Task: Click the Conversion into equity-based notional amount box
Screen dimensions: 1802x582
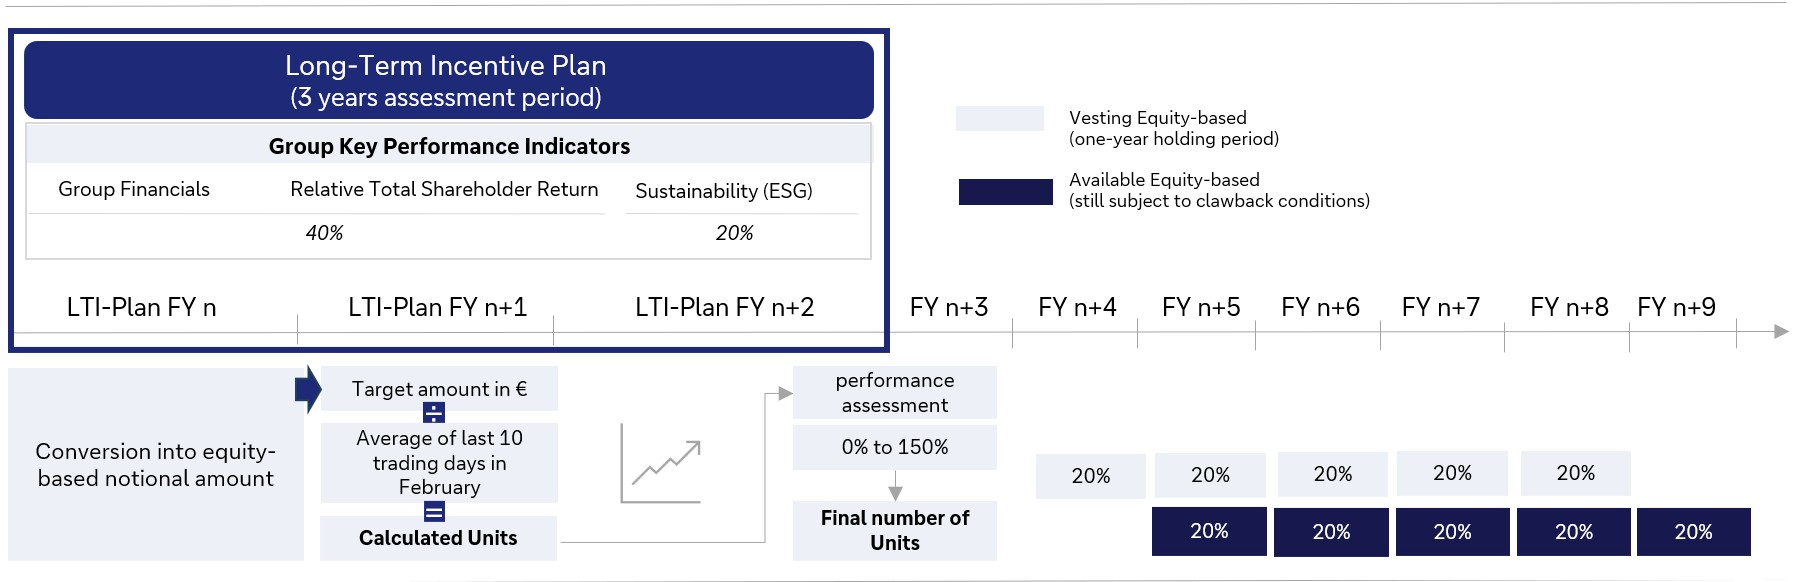Action: tap(156, 465)
